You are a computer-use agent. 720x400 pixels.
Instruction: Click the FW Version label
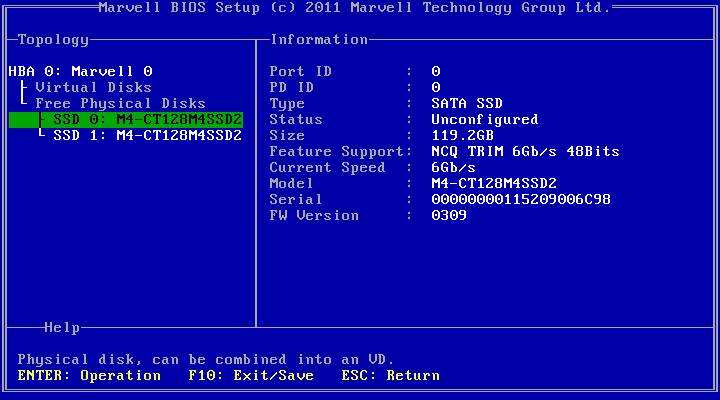[314, 216]
